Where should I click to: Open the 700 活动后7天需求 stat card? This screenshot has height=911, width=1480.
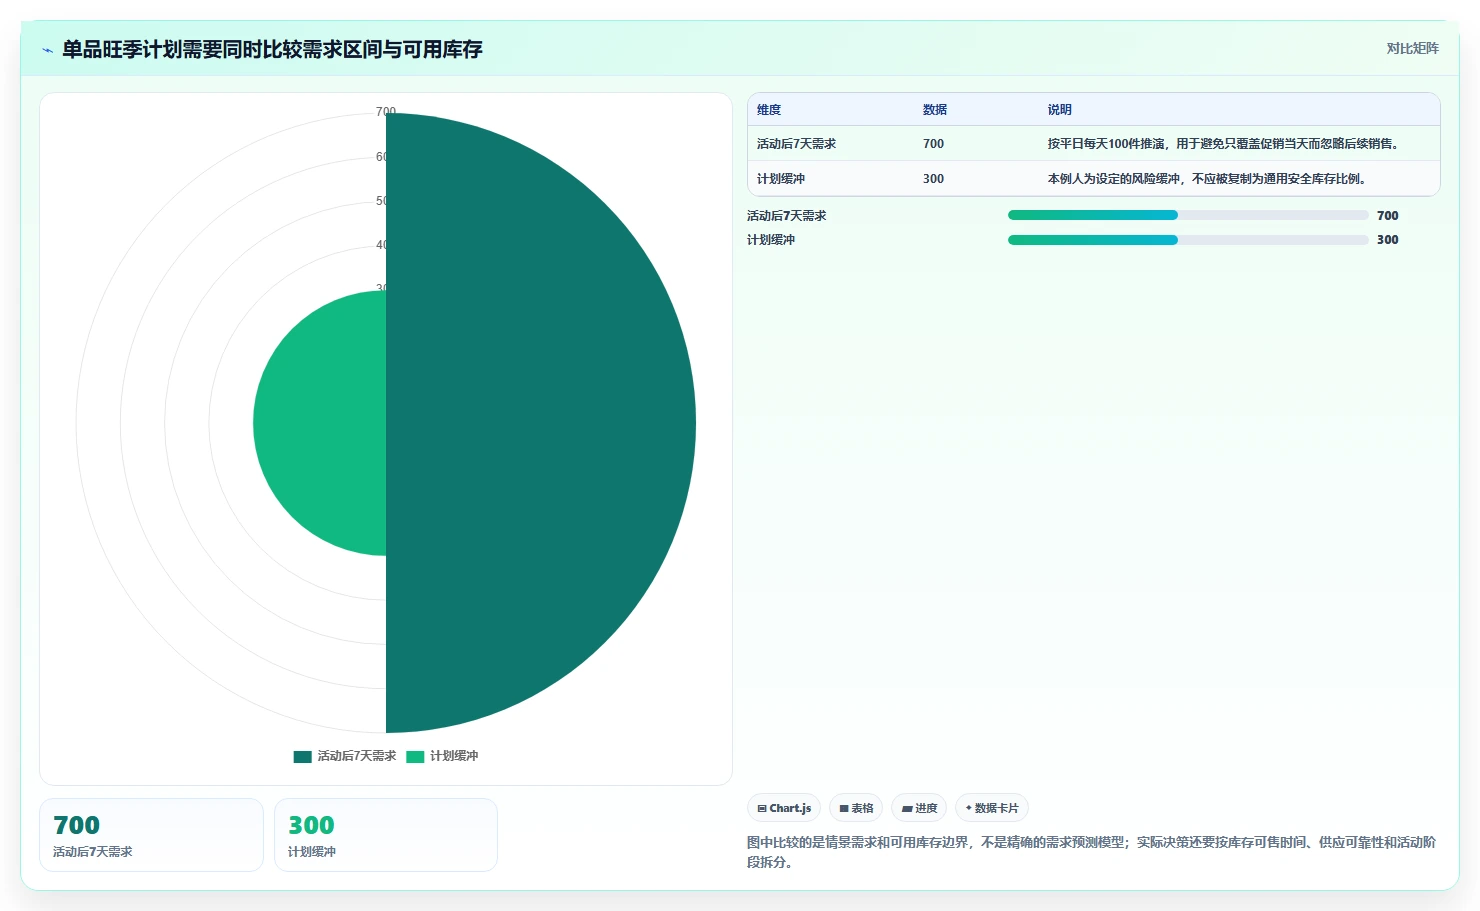[x=151, y=835]
